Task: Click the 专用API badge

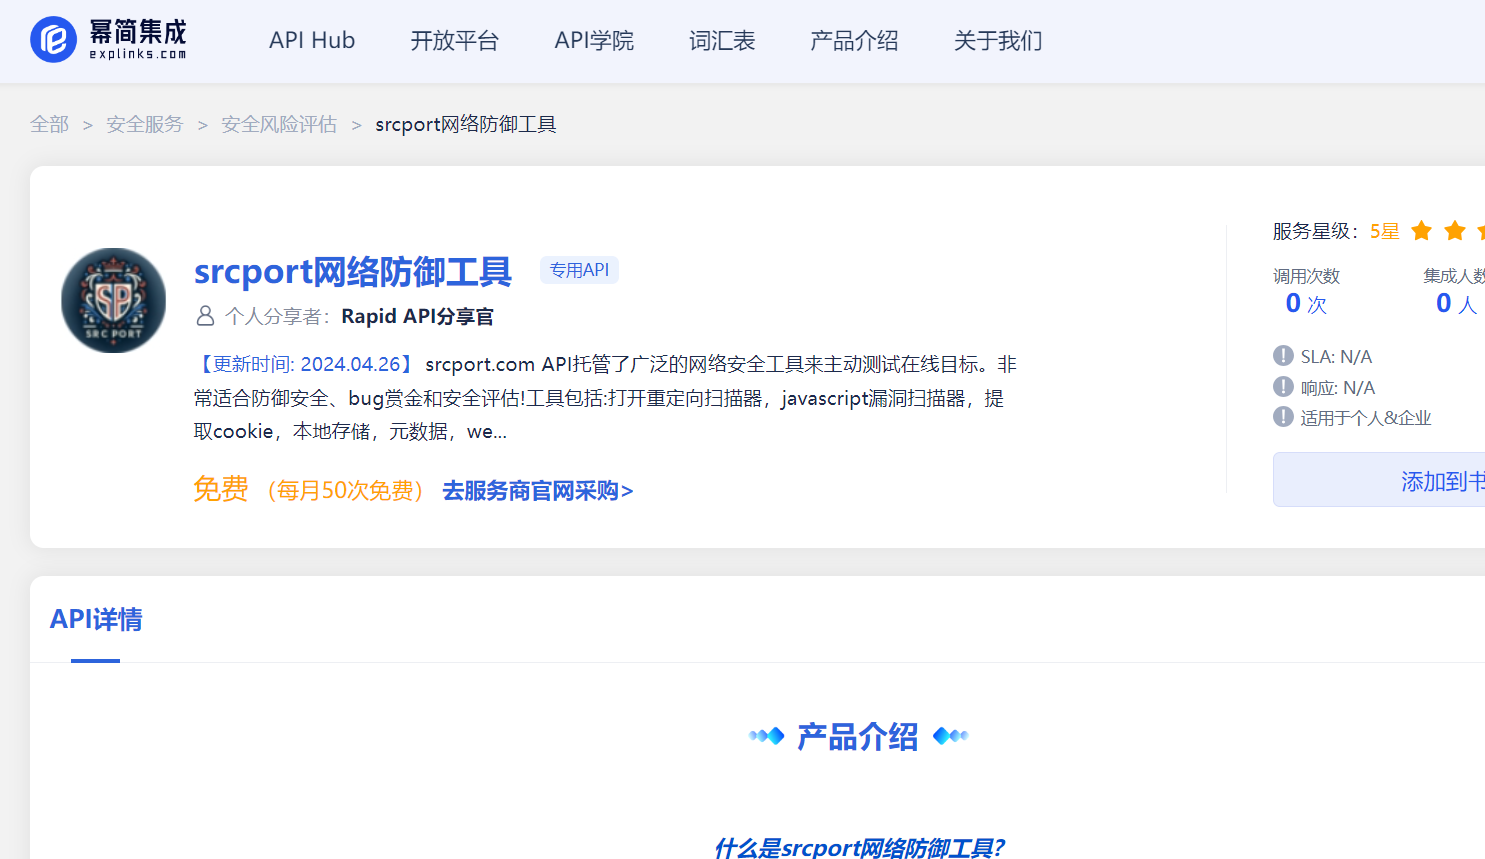Action: [579, 269]
